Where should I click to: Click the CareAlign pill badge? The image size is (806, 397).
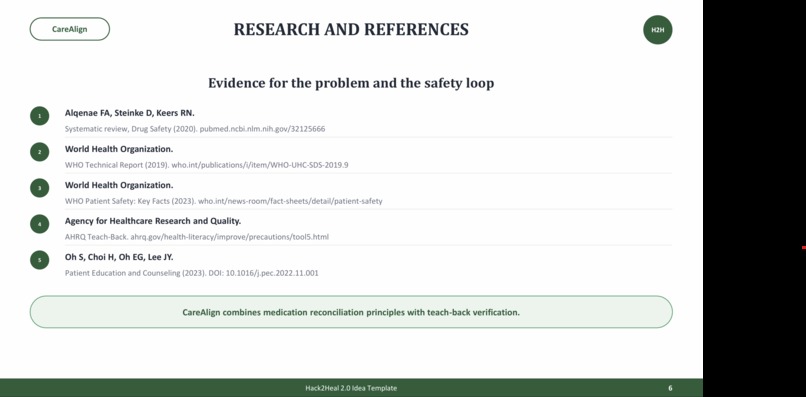point(70,29)
